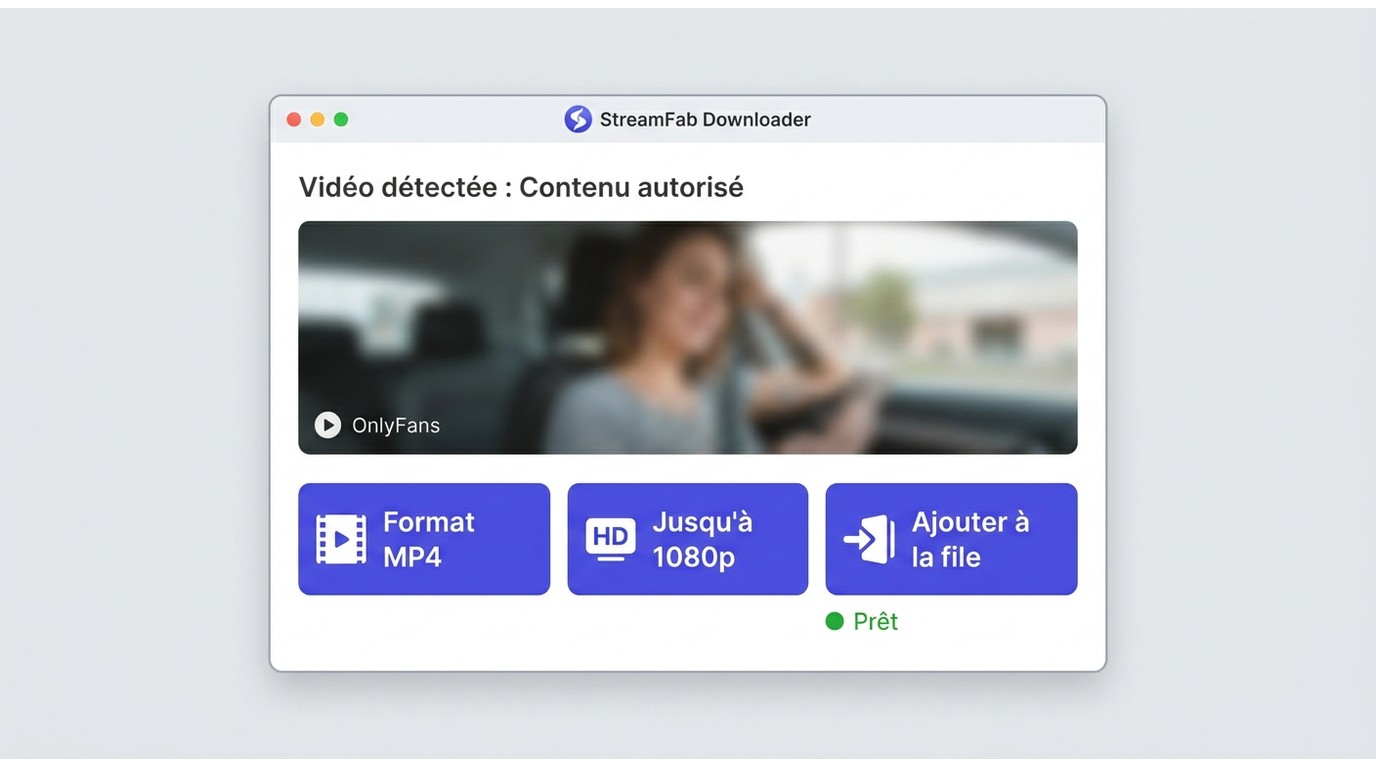This screenshot has height=768, width=1376.
Task: Click the Prêt status text
Action: pyautogui.click(x=876, y=621)
